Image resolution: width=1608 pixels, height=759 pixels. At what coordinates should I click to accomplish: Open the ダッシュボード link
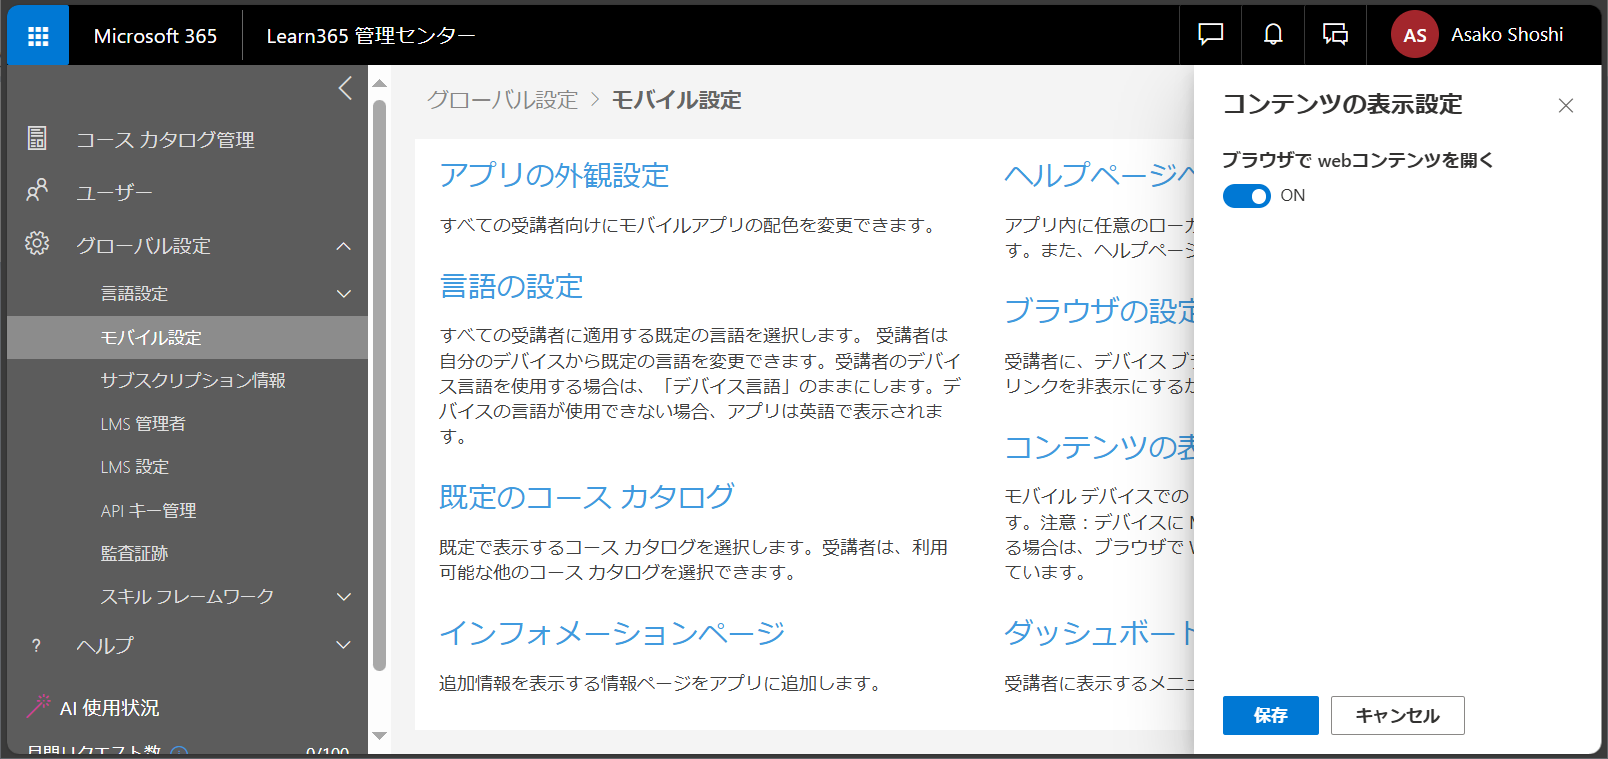click(1099, 633)
